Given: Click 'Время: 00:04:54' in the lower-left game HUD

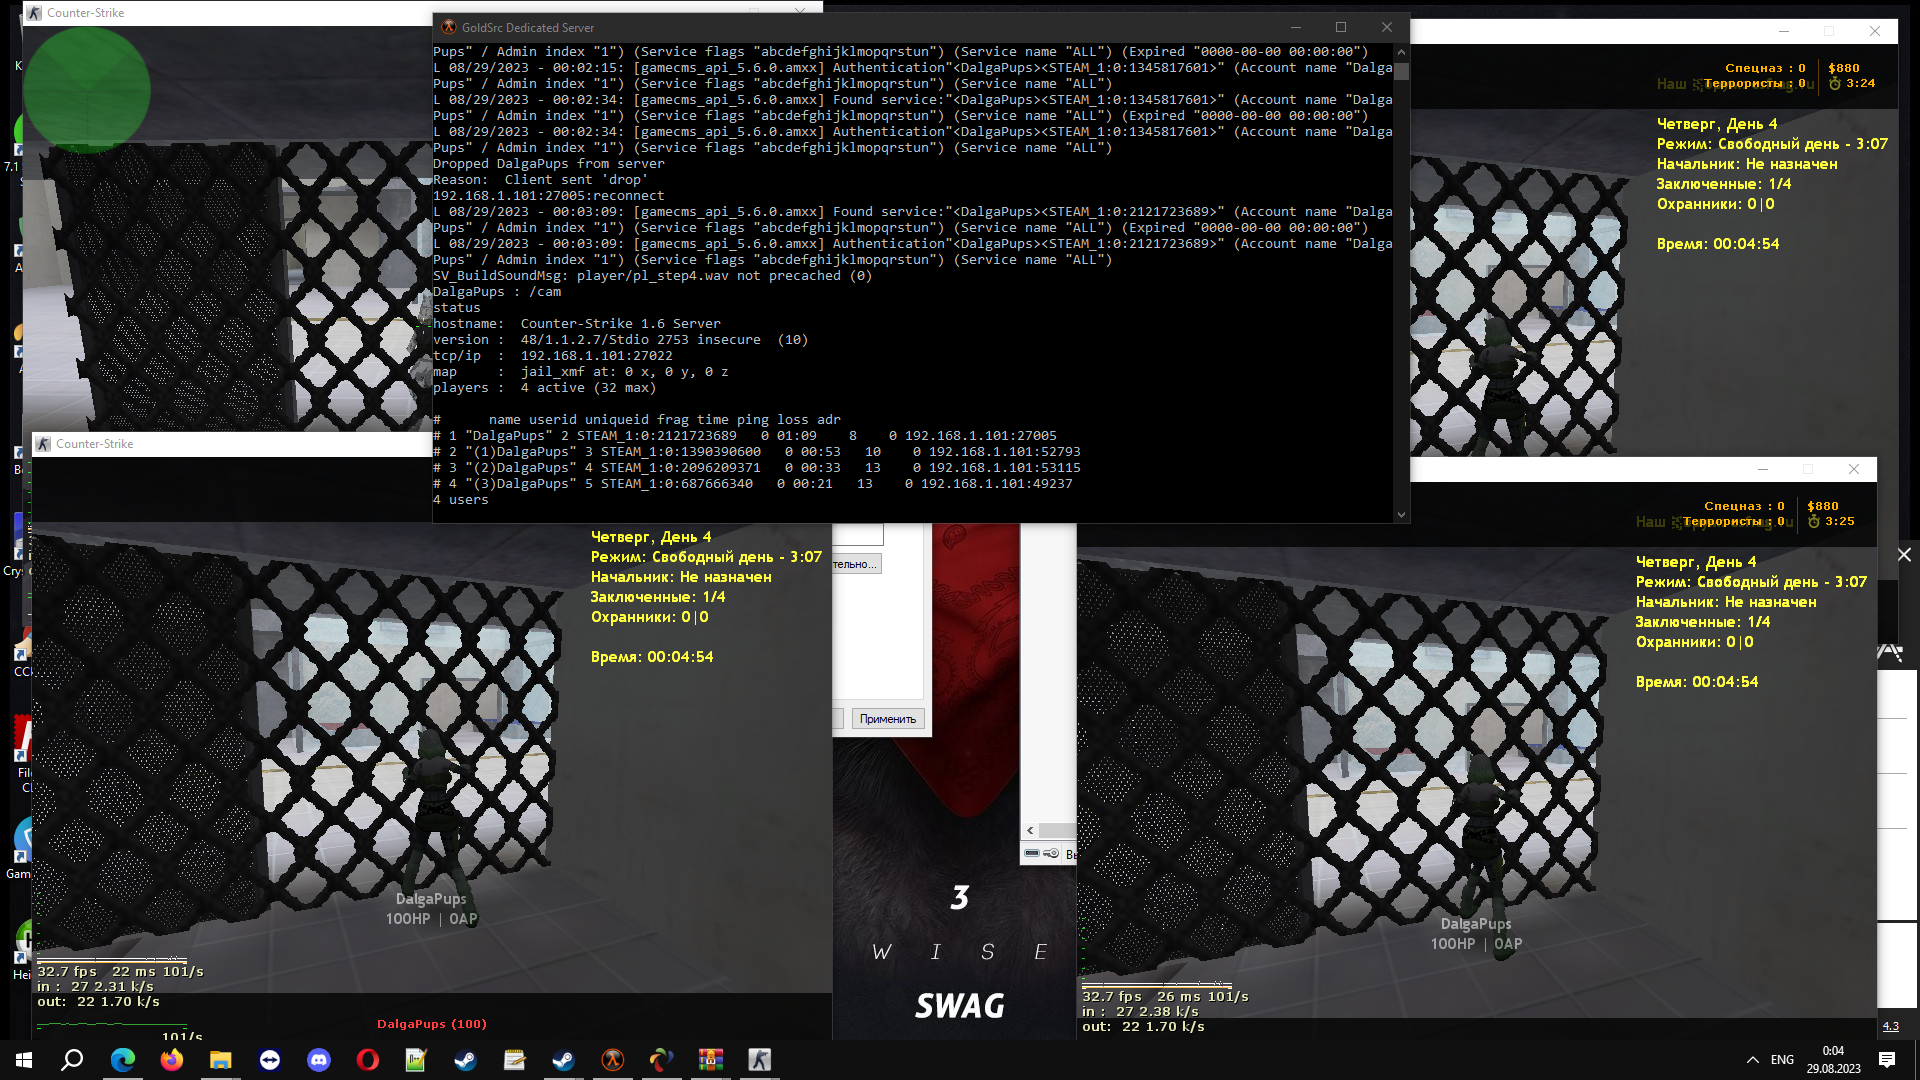Looking at the screenshot, I should 652,657.
